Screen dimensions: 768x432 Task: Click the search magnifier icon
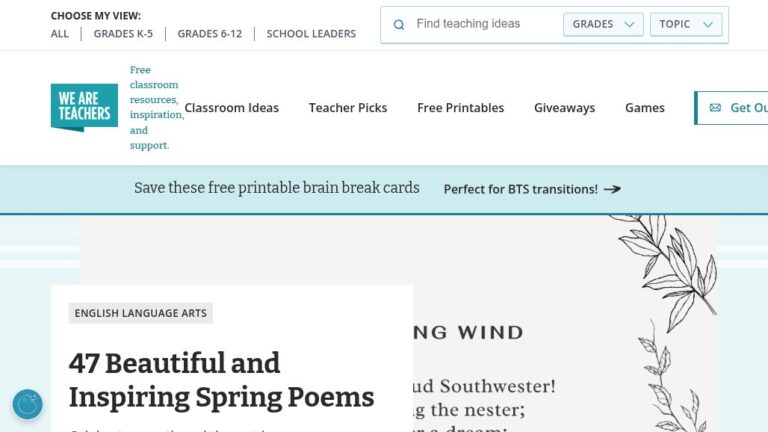point(399,24)
